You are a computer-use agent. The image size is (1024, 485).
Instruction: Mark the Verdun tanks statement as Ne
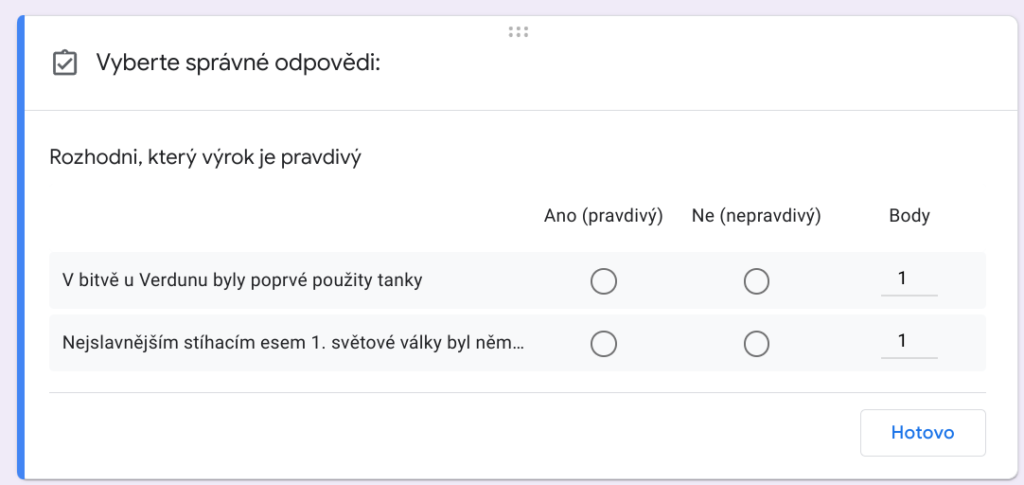[x=756, y=281]
